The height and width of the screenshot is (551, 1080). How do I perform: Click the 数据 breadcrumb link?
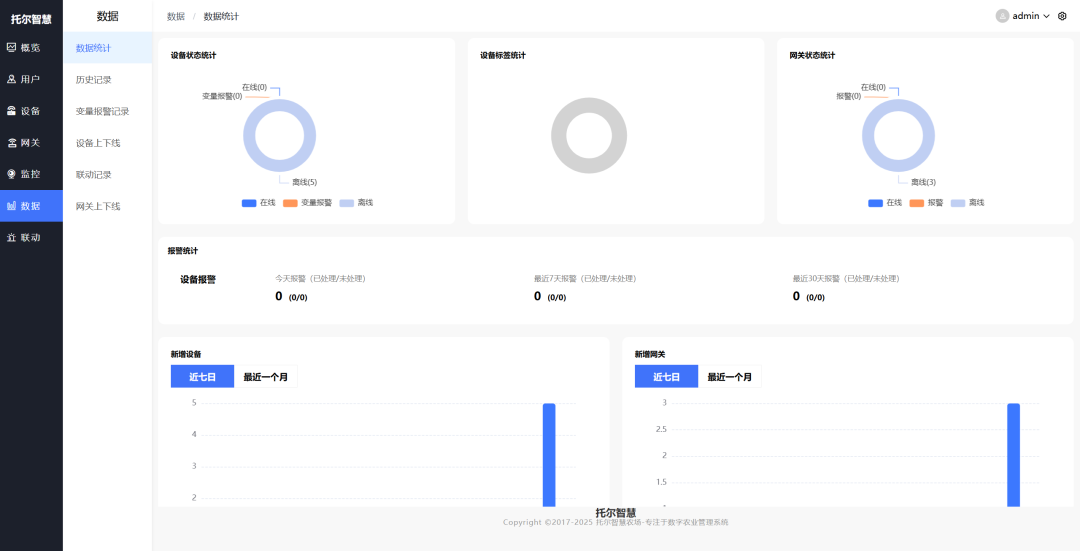pyautogui.click(x=176, y=17)
